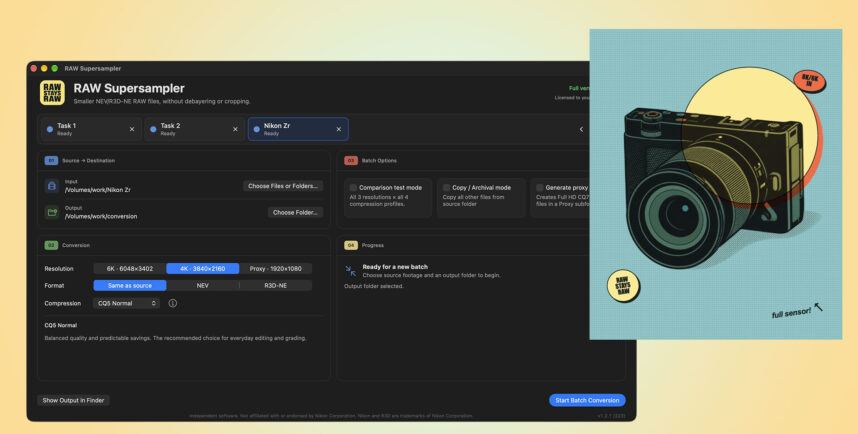Close the Task 1 tab
Screen dimensions: 858x434
click(132, 129)
